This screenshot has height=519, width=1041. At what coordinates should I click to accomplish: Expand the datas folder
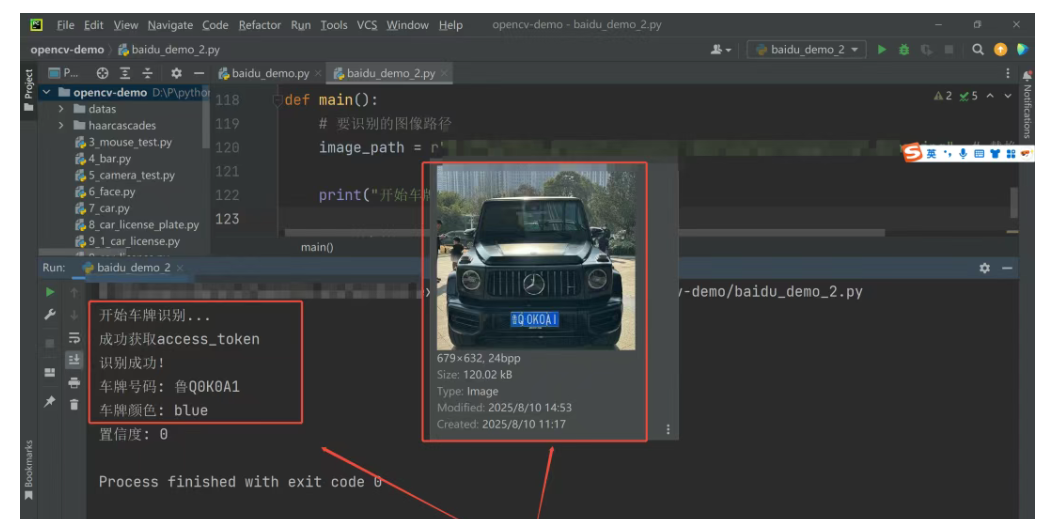(61, 109)
